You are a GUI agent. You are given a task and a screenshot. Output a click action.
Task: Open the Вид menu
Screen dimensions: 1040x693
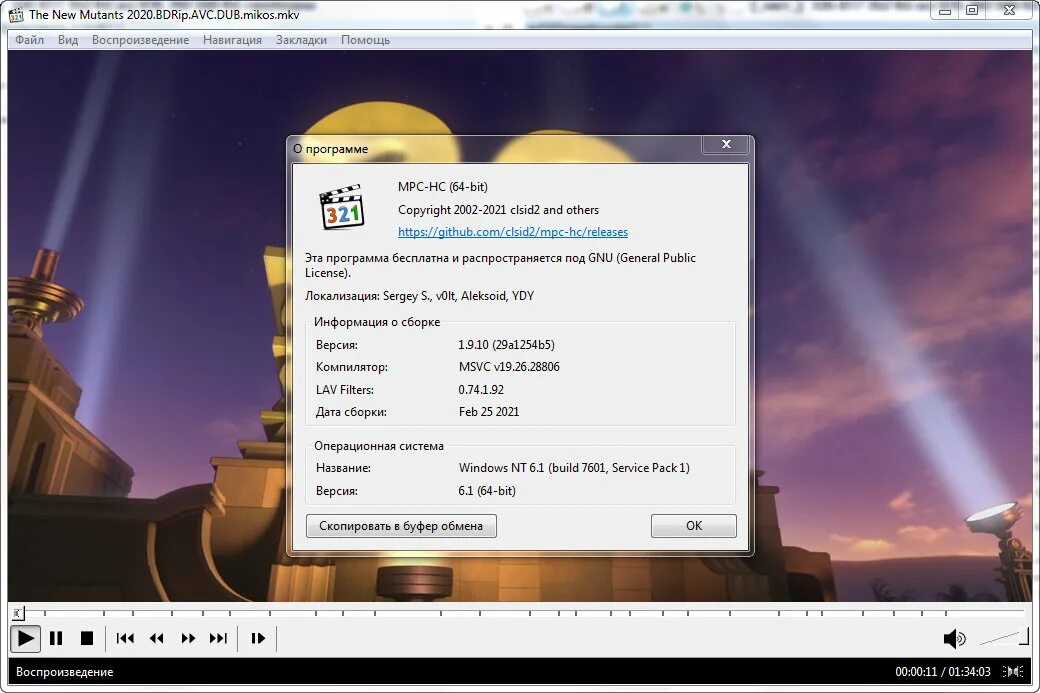click(x=68, y=40)
